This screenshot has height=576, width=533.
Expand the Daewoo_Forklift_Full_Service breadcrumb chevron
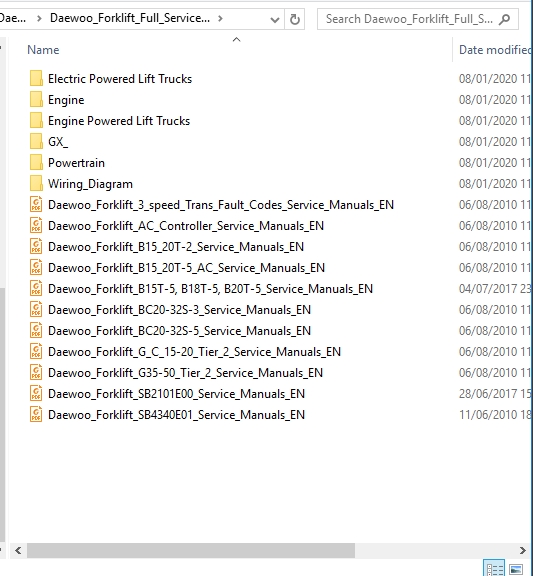click(x=220, y=18)
